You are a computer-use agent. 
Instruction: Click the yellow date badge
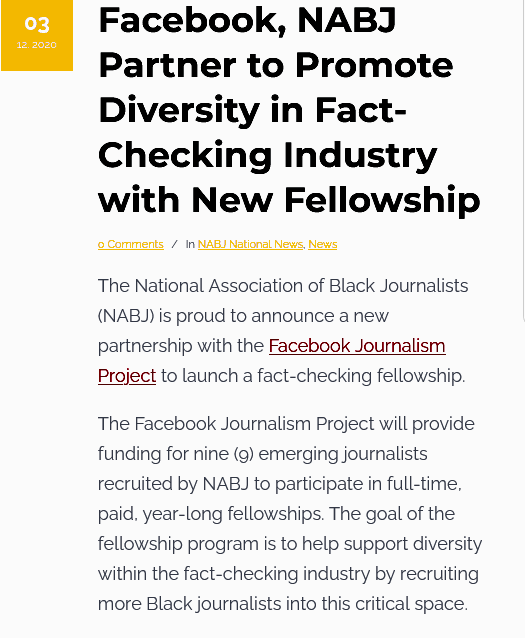[37, 35]
